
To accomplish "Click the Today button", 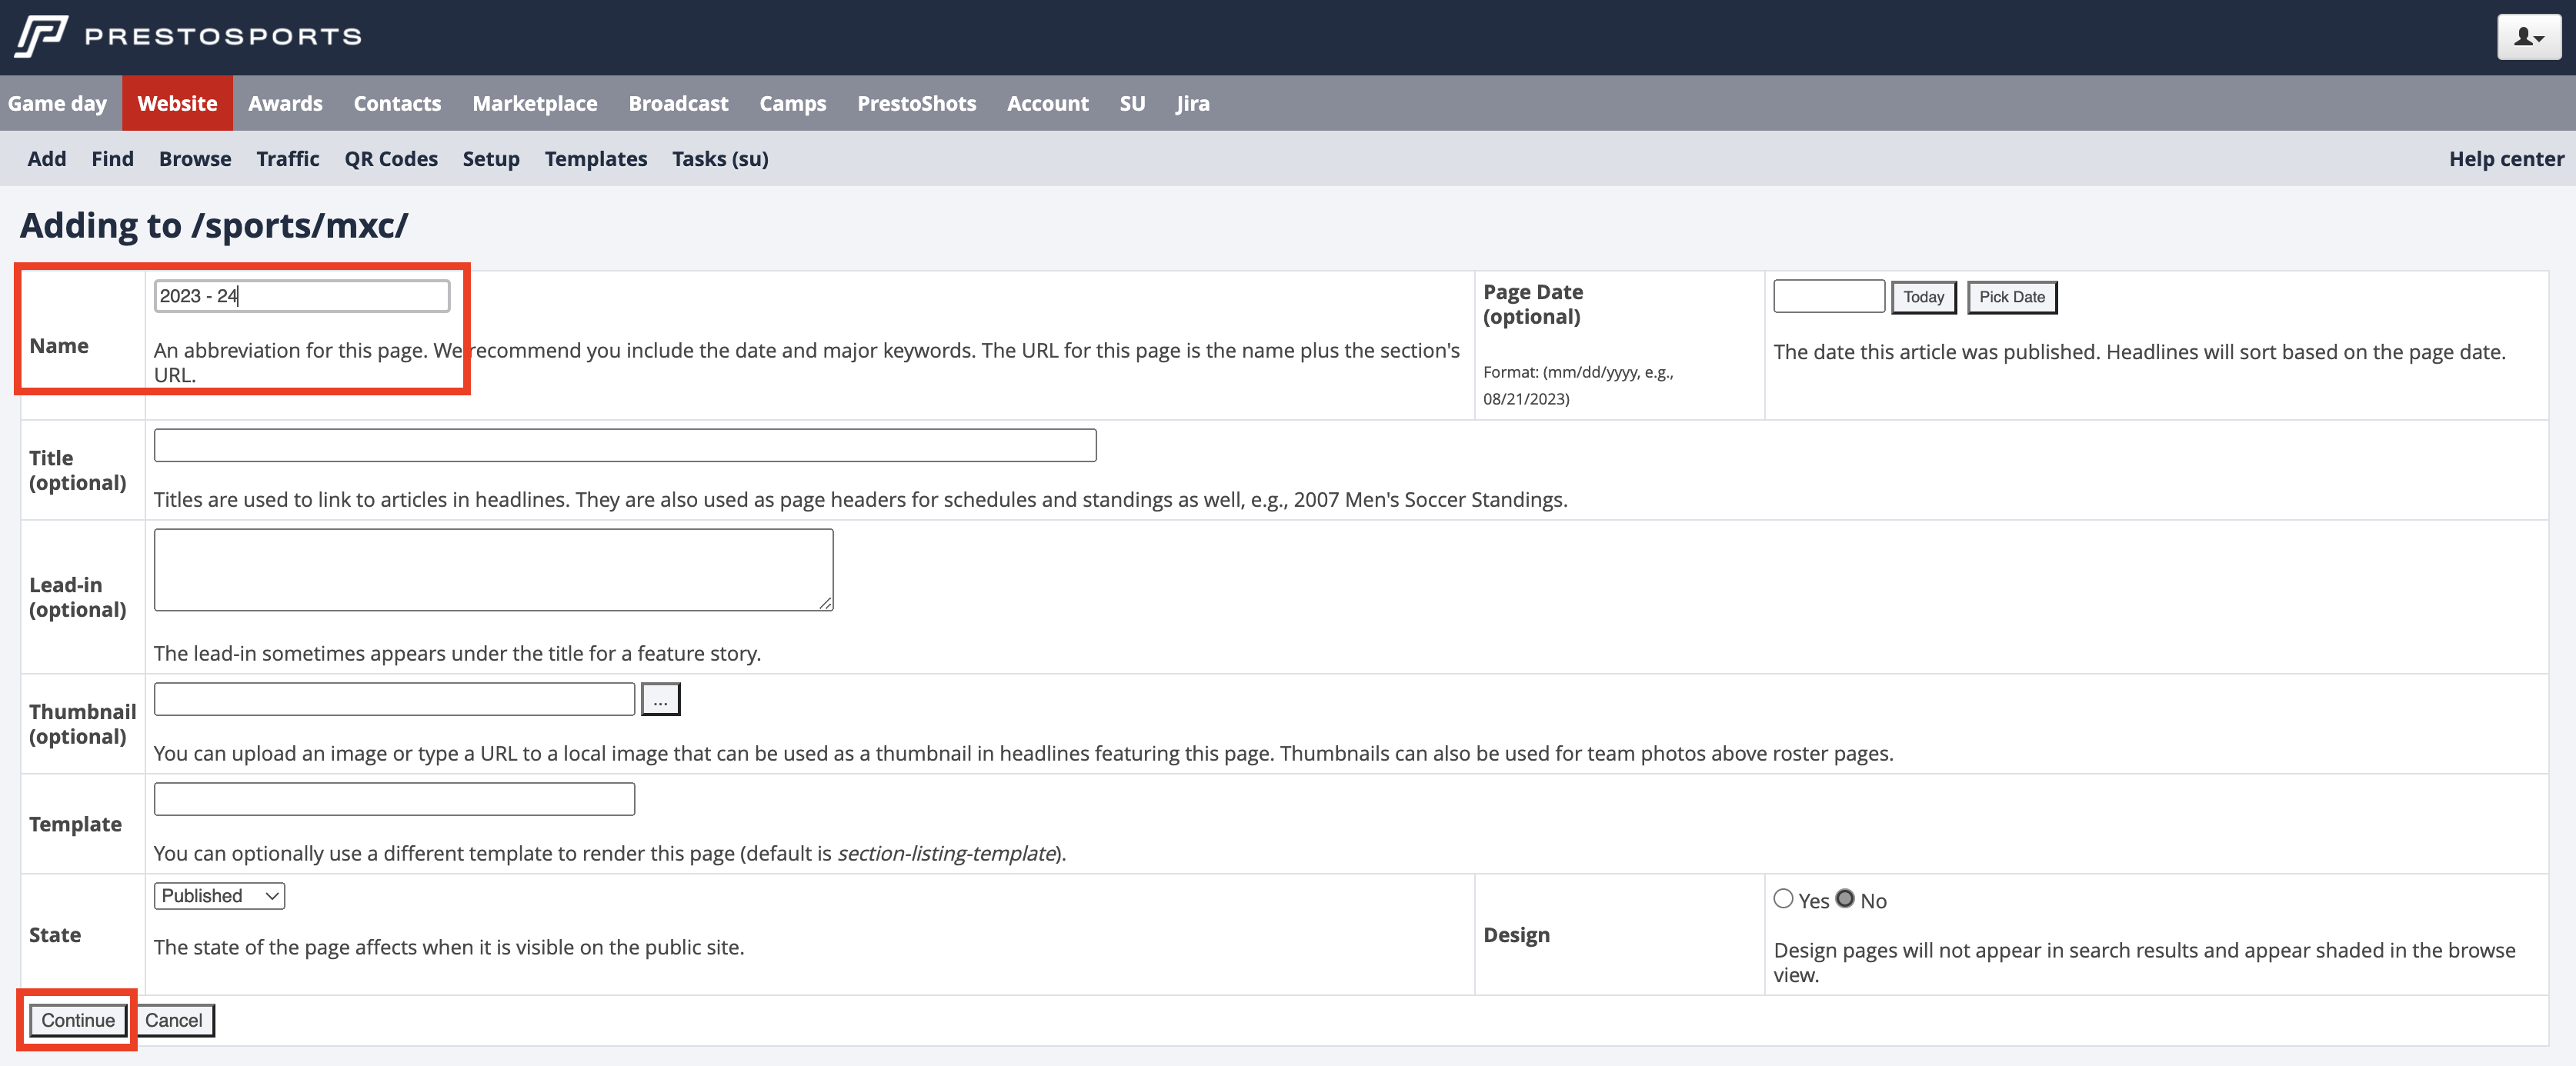I will 1923,297.
